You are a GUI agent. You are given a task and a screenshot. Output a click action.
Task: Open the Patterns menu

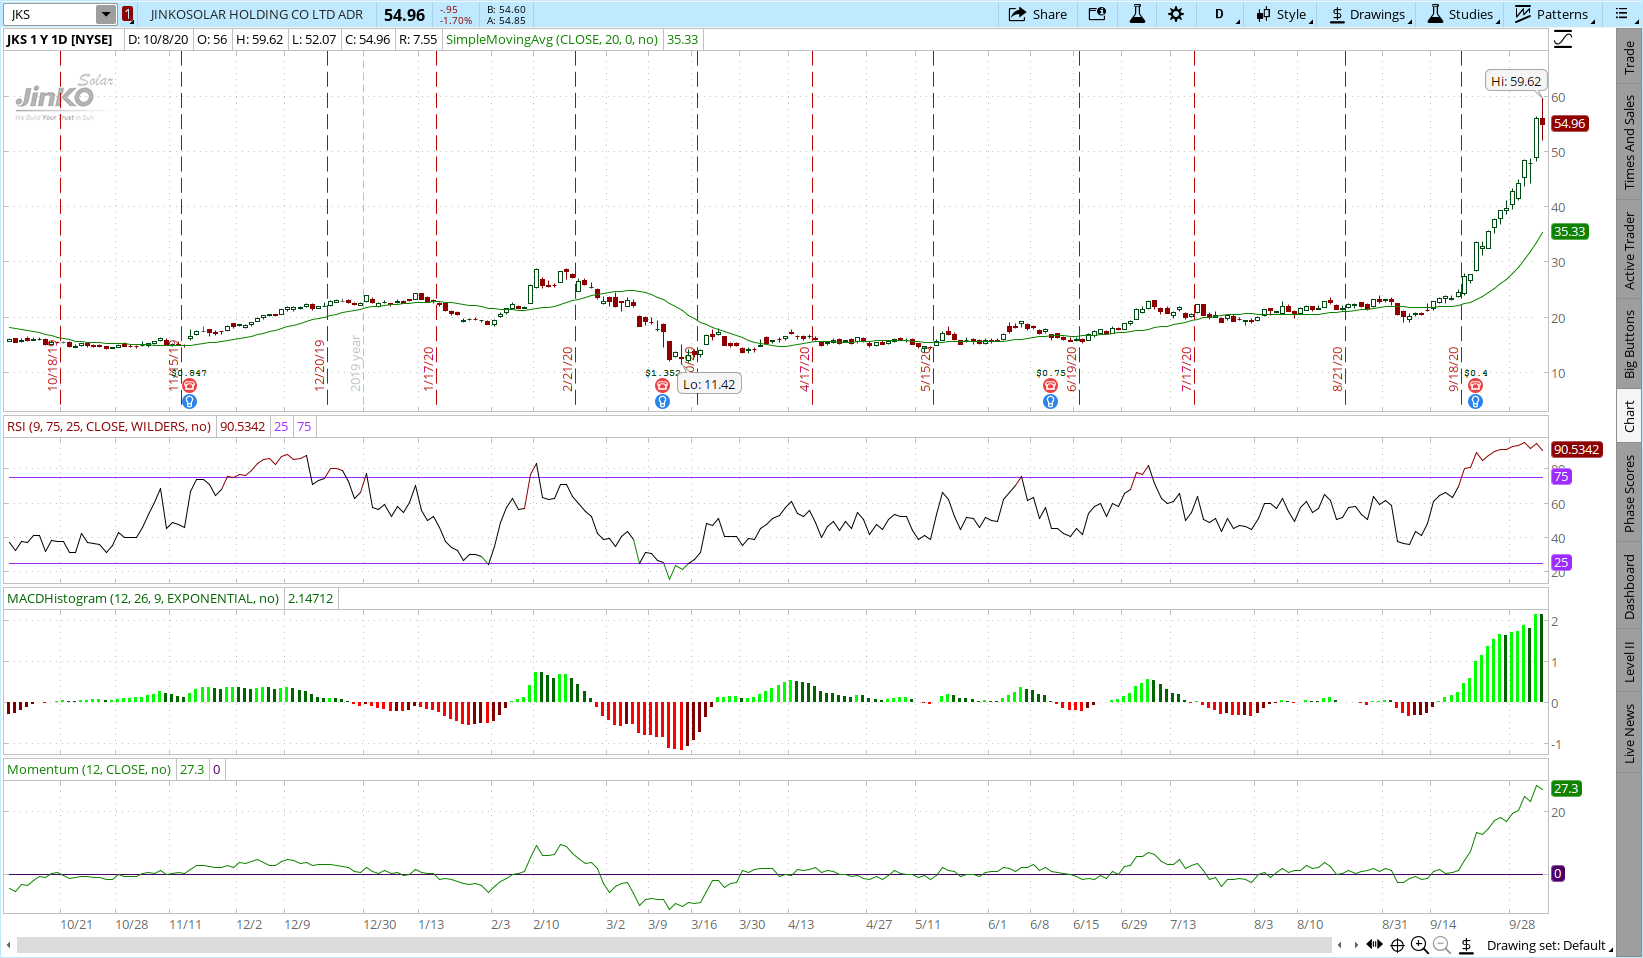tap(1552, 14)
